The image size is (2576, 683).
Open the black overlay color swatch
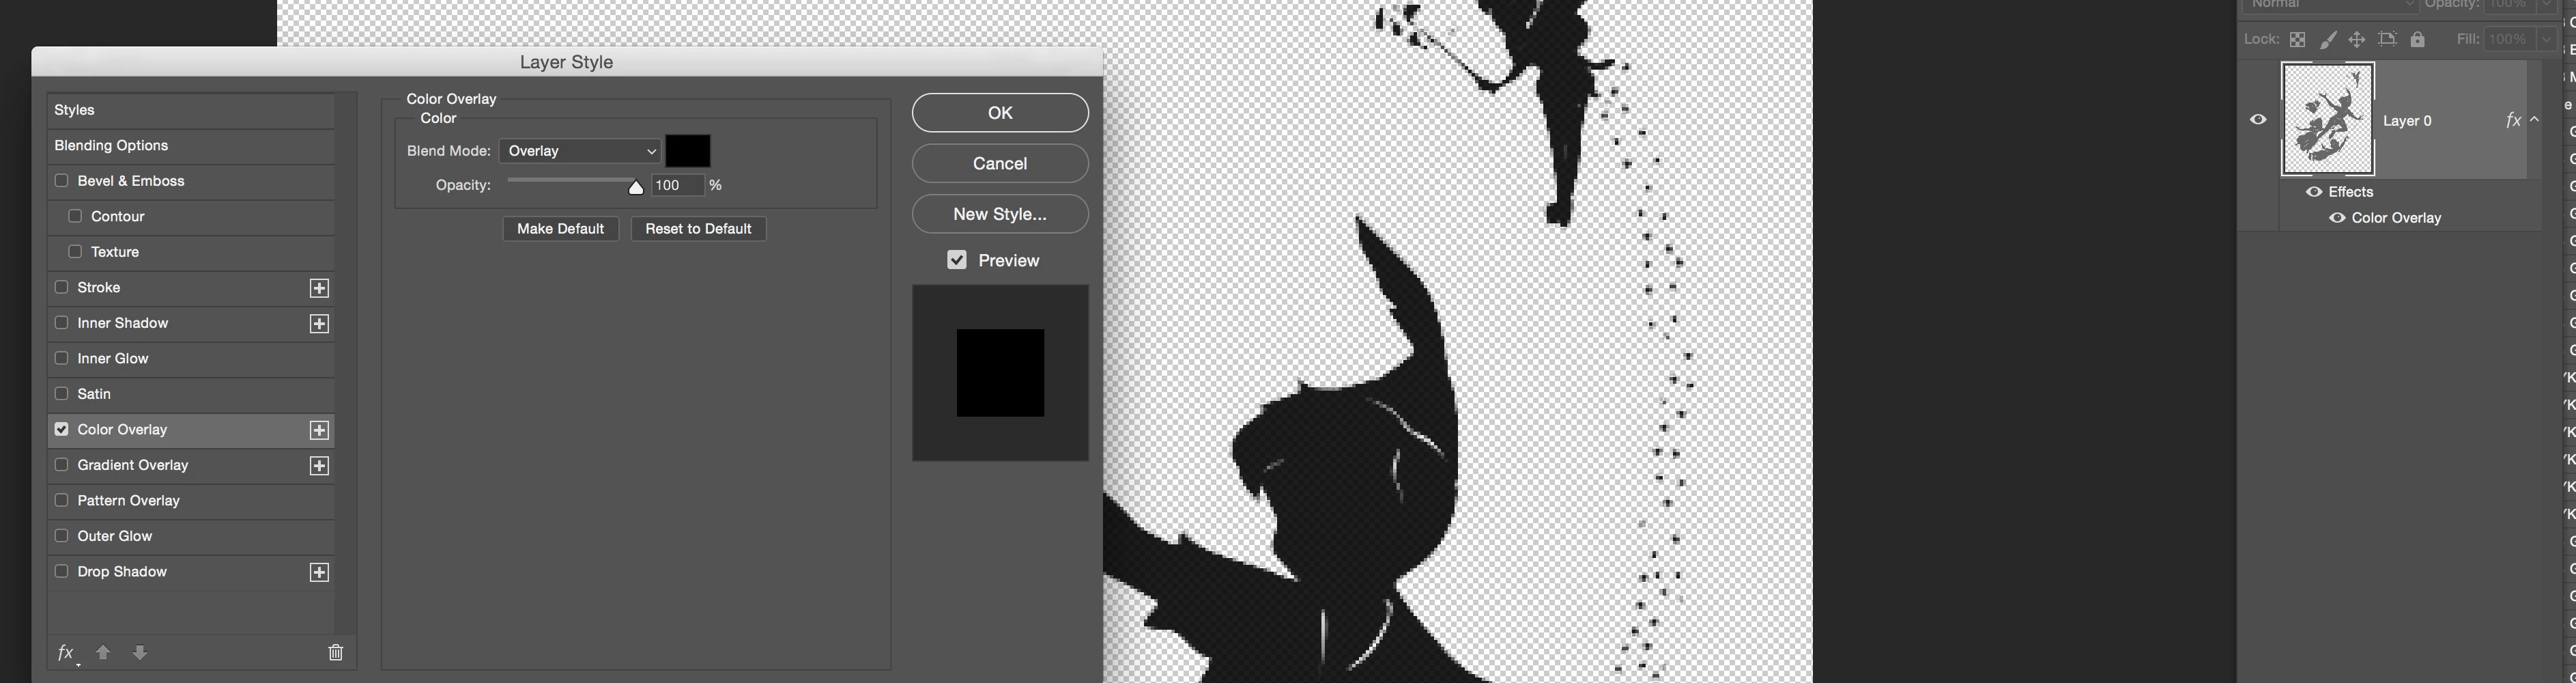pos(688,151)
